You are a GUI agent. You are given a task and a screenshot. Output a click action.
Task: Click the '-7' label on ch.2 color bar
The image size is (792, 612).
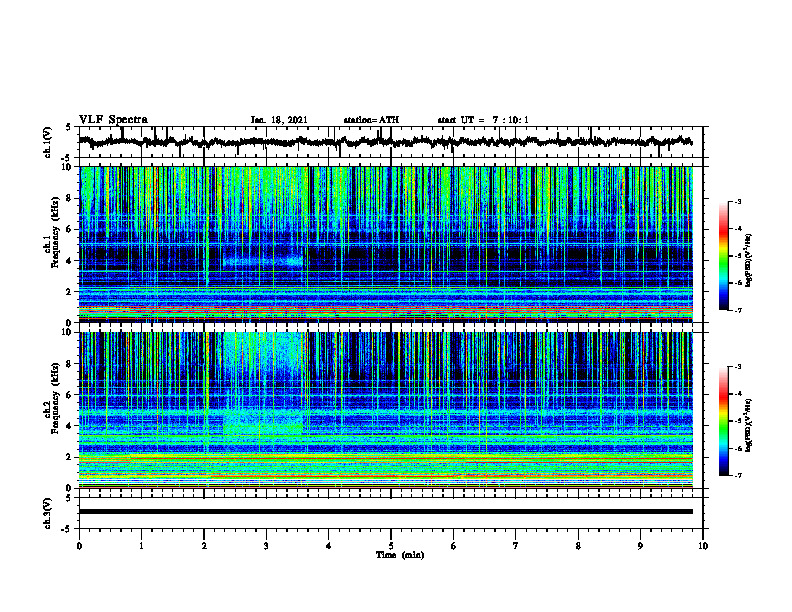[738, 476]
